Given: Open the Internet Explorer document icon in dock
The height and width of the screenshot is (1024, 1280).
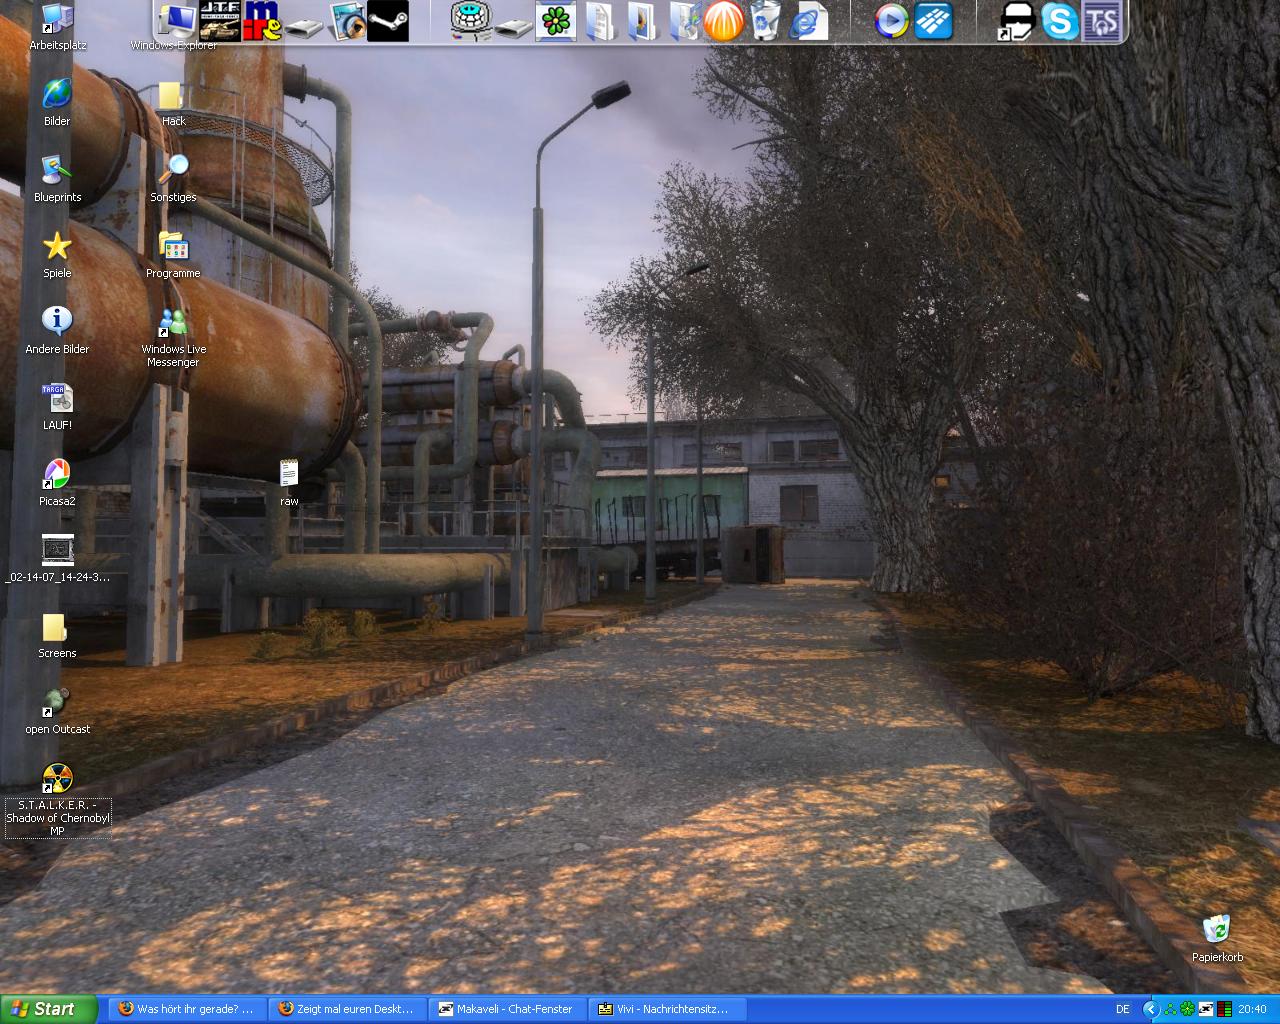Looking at the screenshot, I should click(x=808, y=21).
